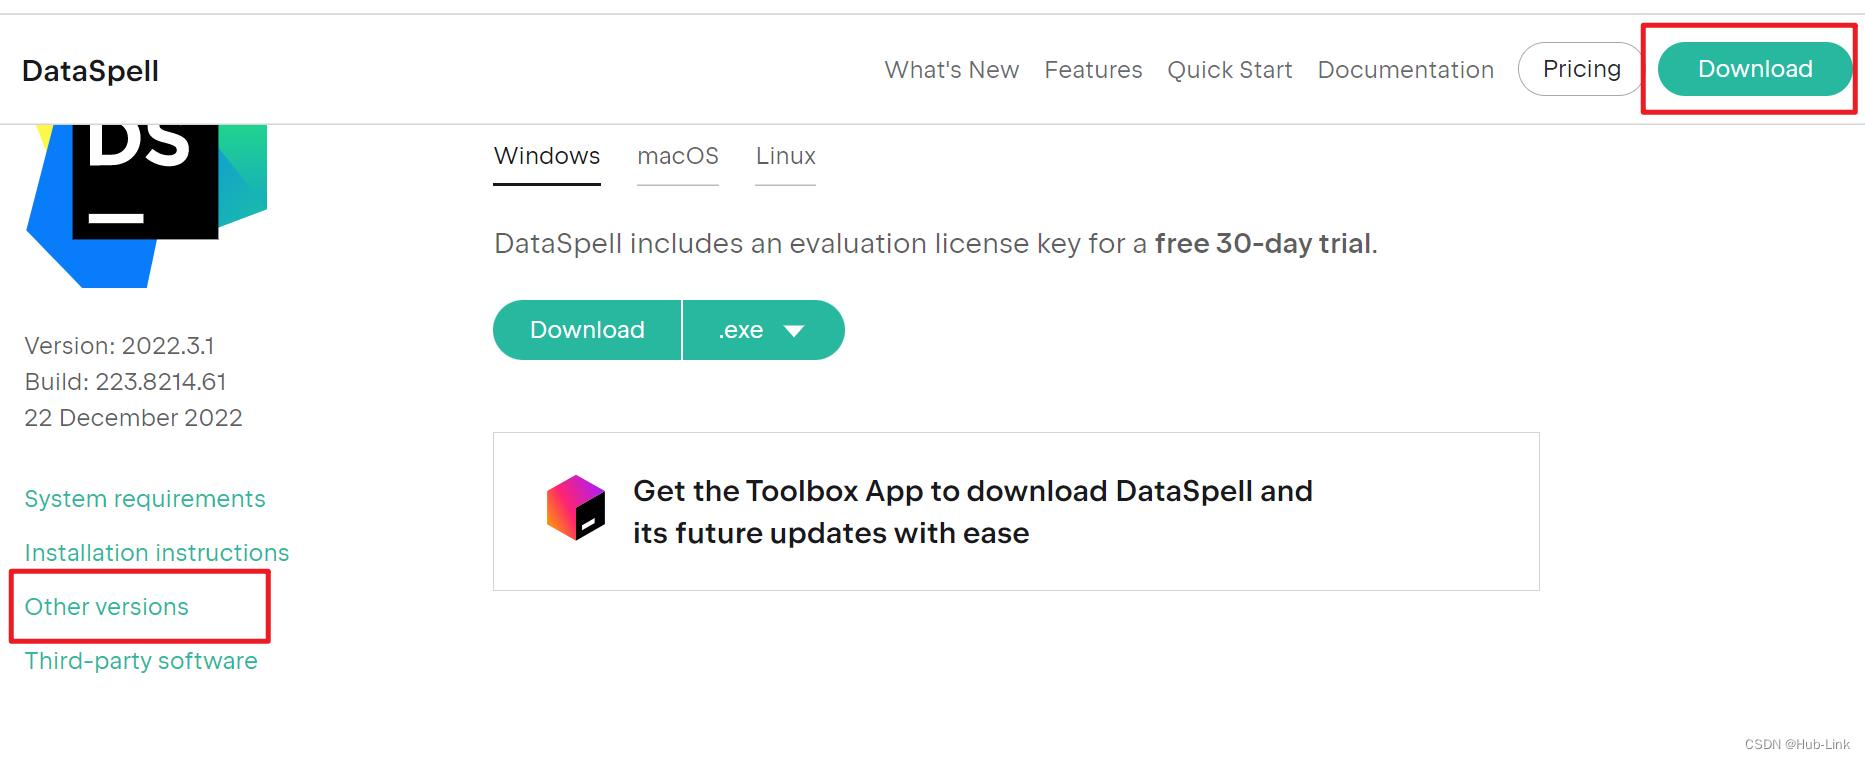Click the Toolbox App promotion banner text

point(973,512)
